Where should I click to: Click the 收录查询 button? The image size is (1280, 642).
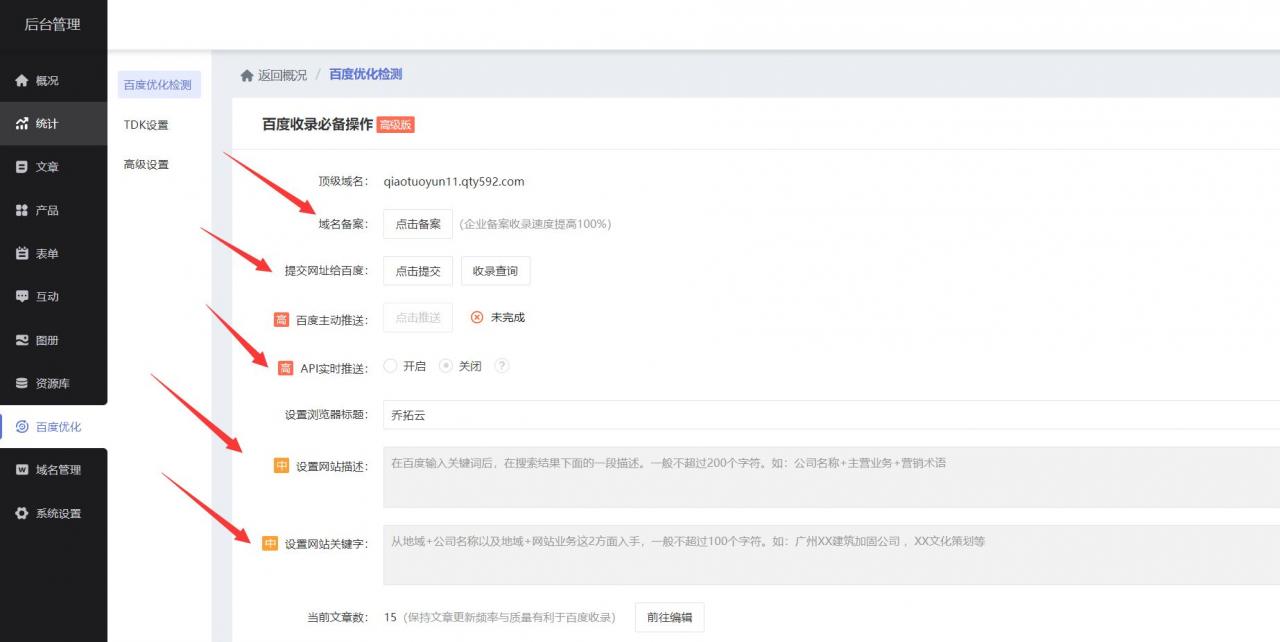(x=496, y=271)
